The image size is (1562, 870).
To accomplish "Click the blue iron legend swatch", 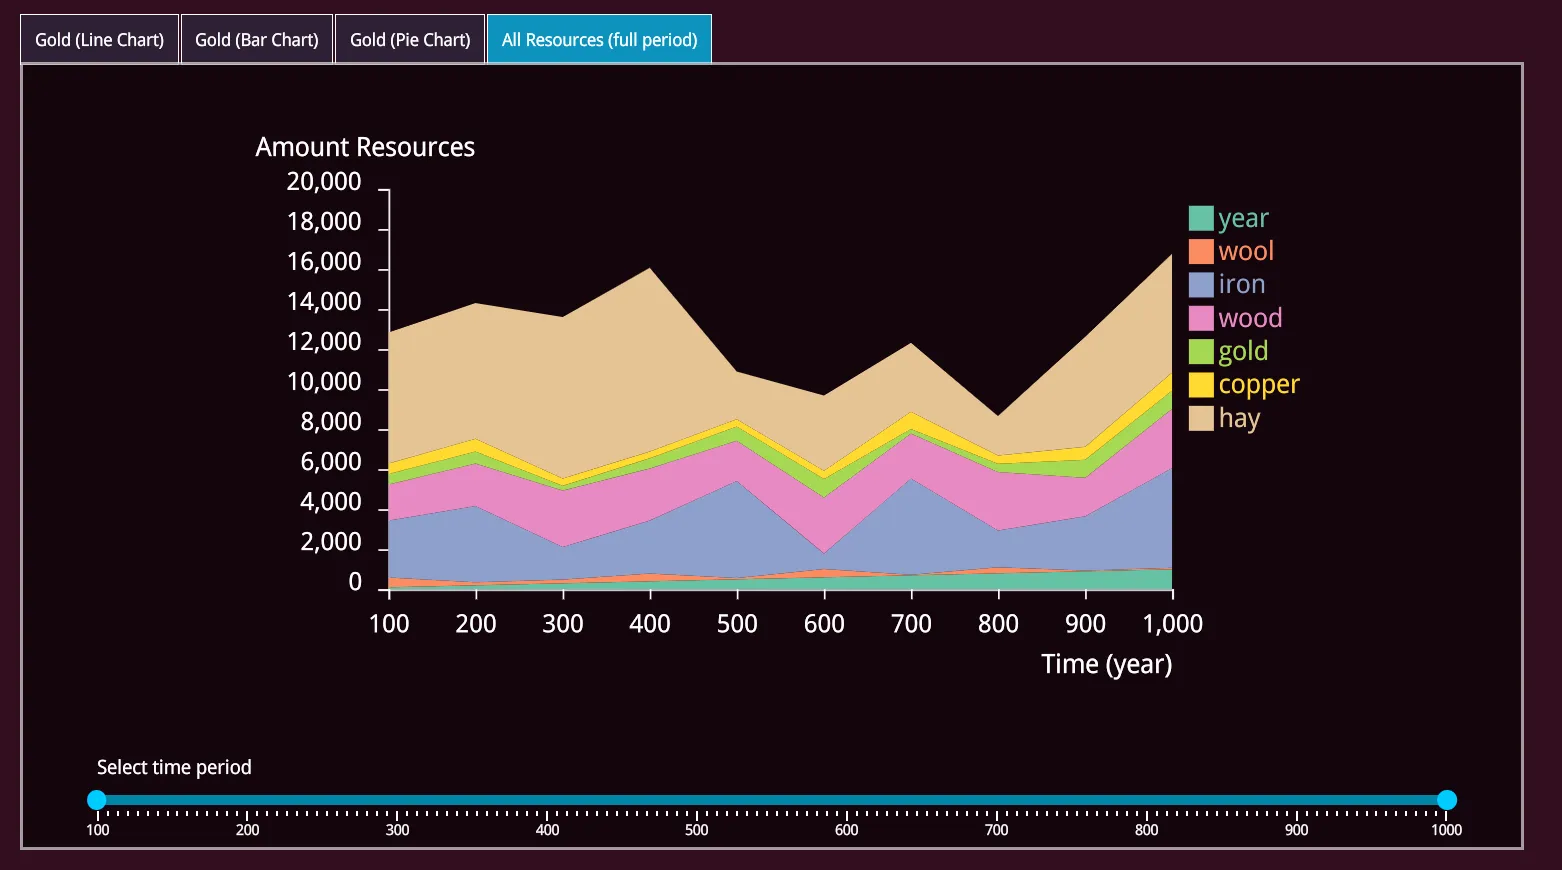I will (1201, 285).
